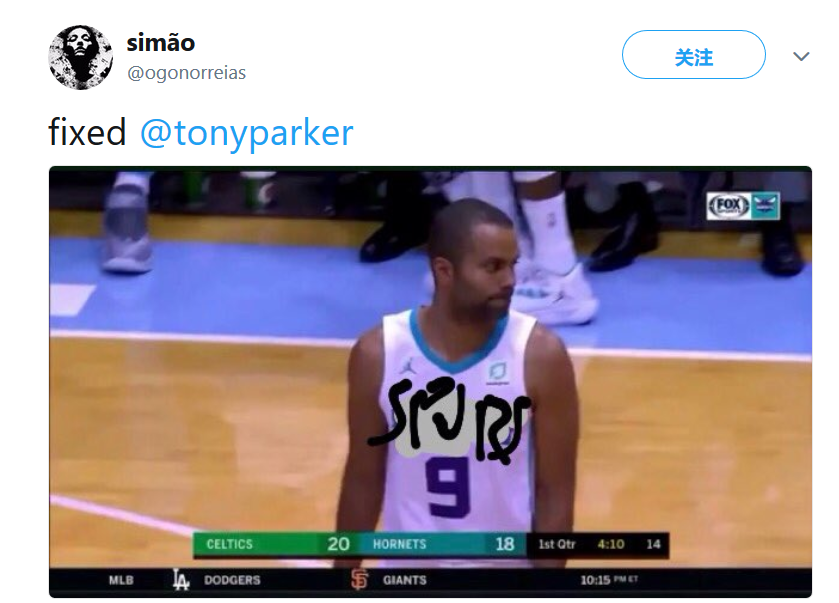This screenshot has height=603, width=839.
Task: Open the @tonyparker mention link
Action: click(247, 133)
